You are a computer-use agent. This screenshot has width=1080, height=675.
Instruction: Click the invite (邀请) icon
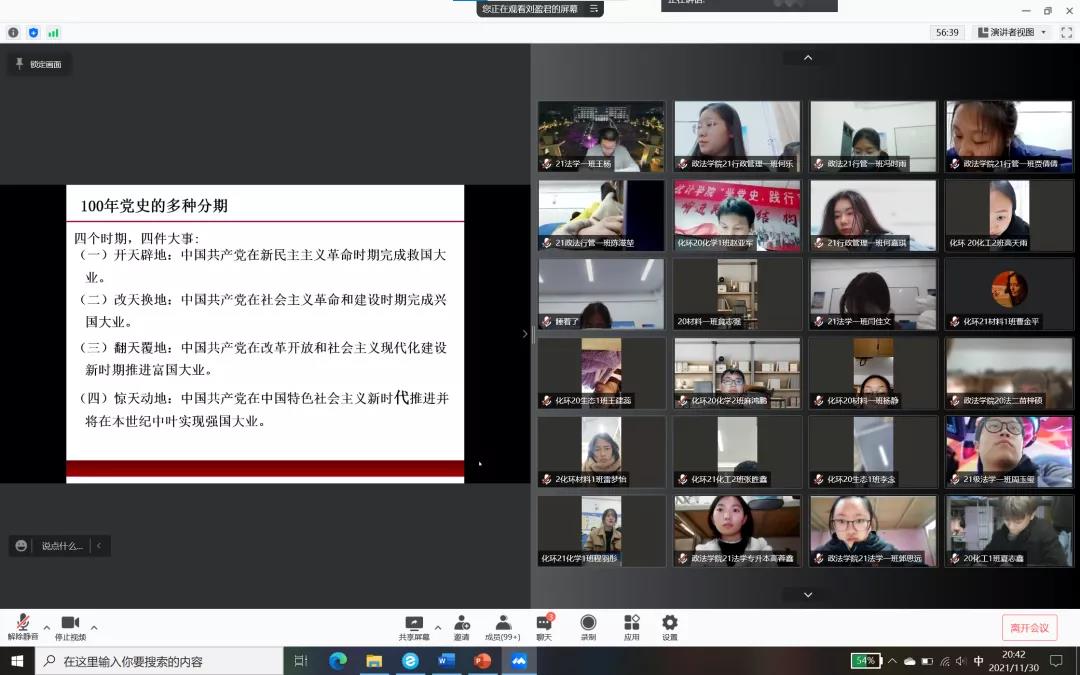pyautogui.click(x=461, y=627)
